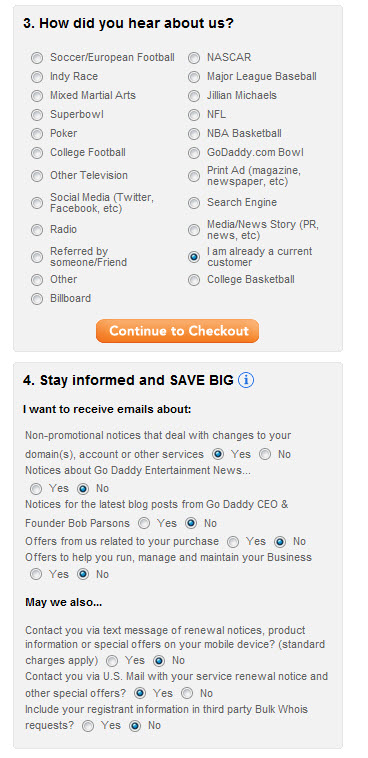Select Yes for Bob Parsons blog posts

point(144,523)
